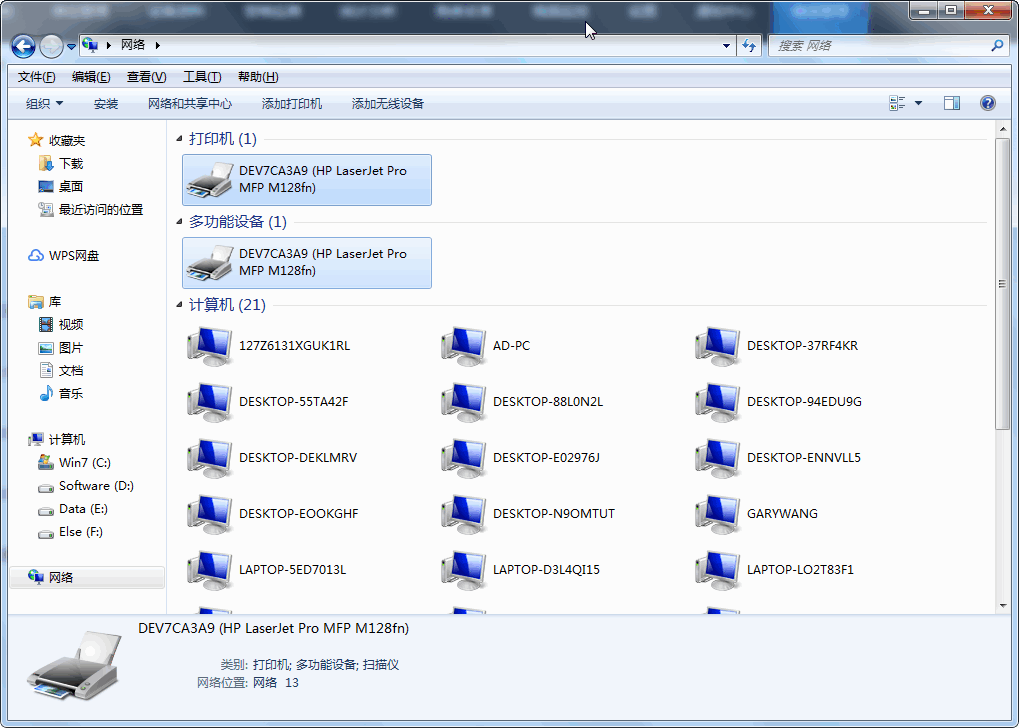
Task: Open 视频 library
Action: click(61, 324)
